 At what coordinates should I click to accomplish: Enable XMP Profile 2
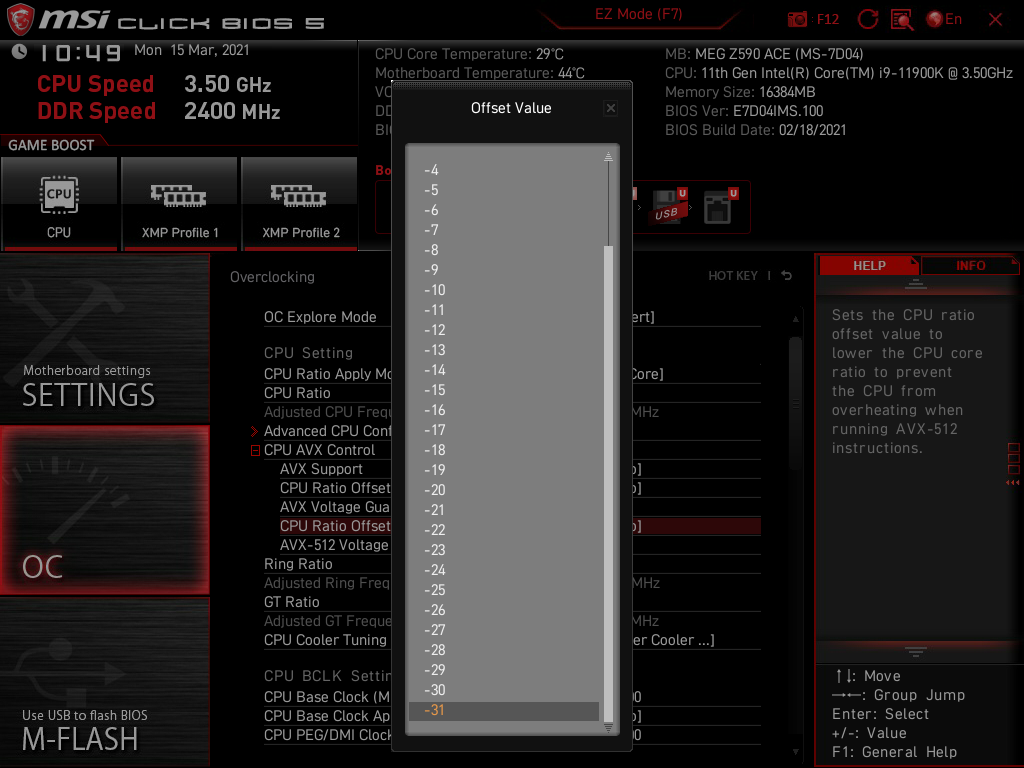(300, 204)
